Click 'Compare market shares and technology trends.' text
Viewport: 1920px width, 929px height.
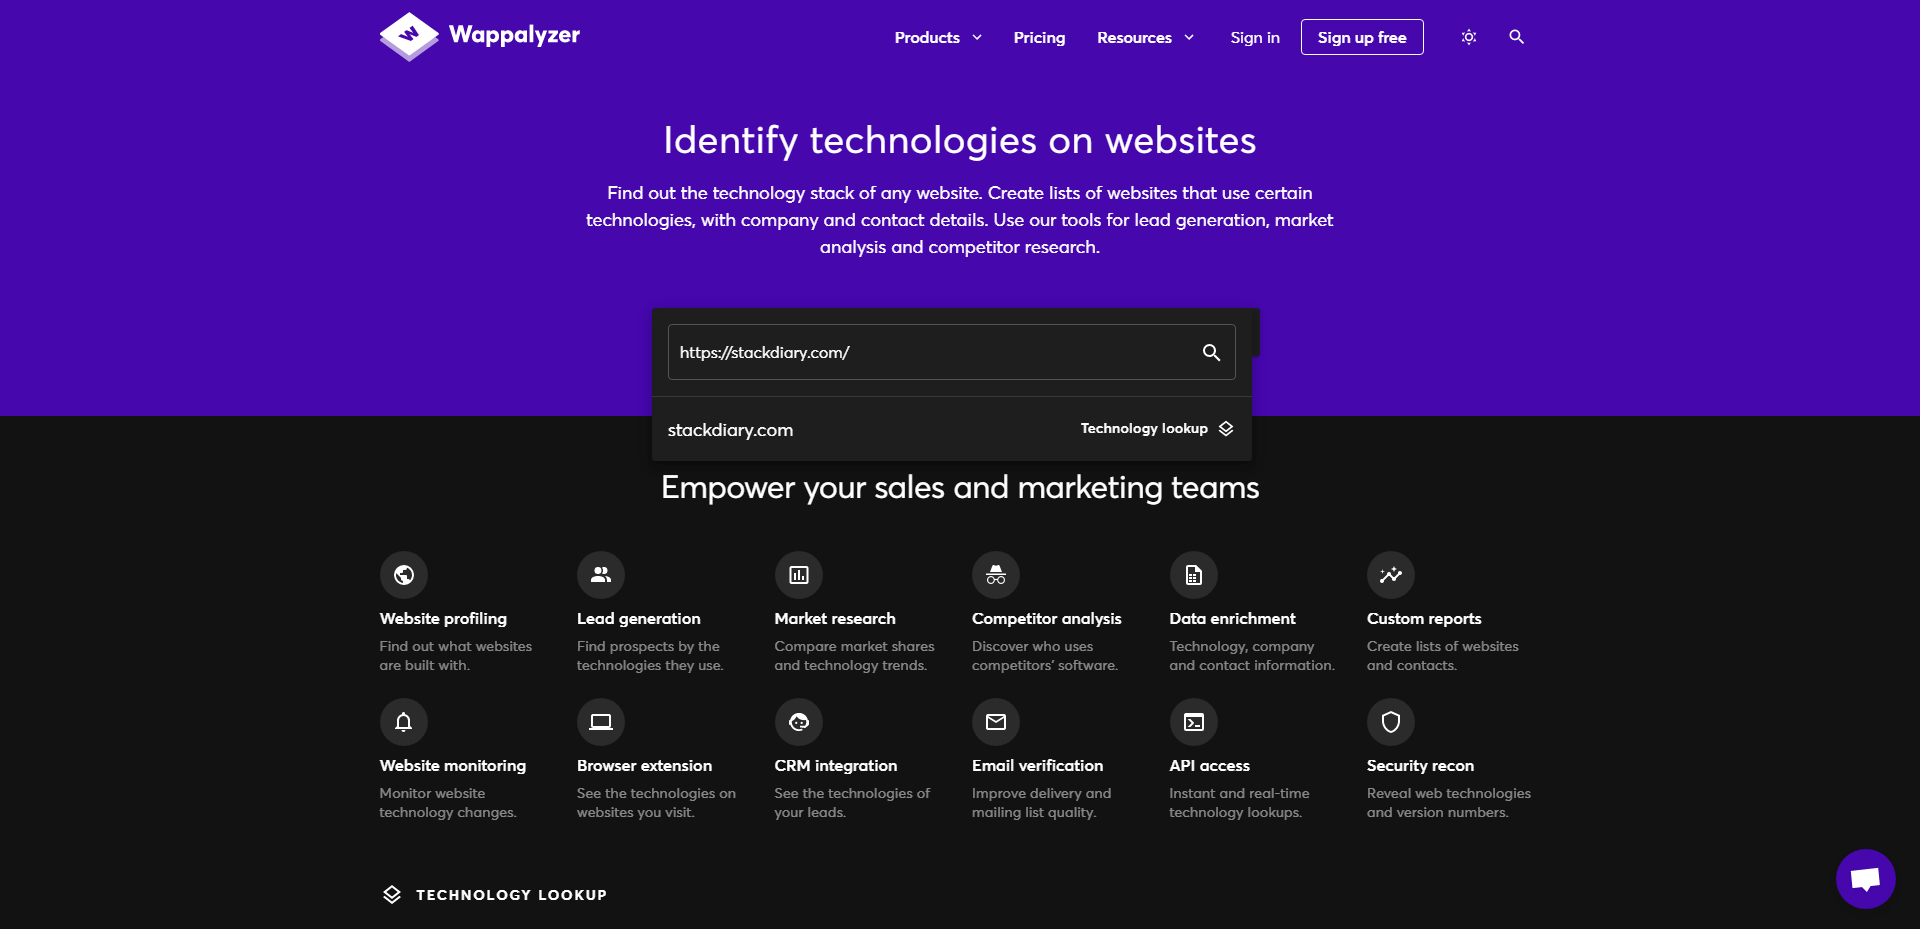click(x=855, y=656)
